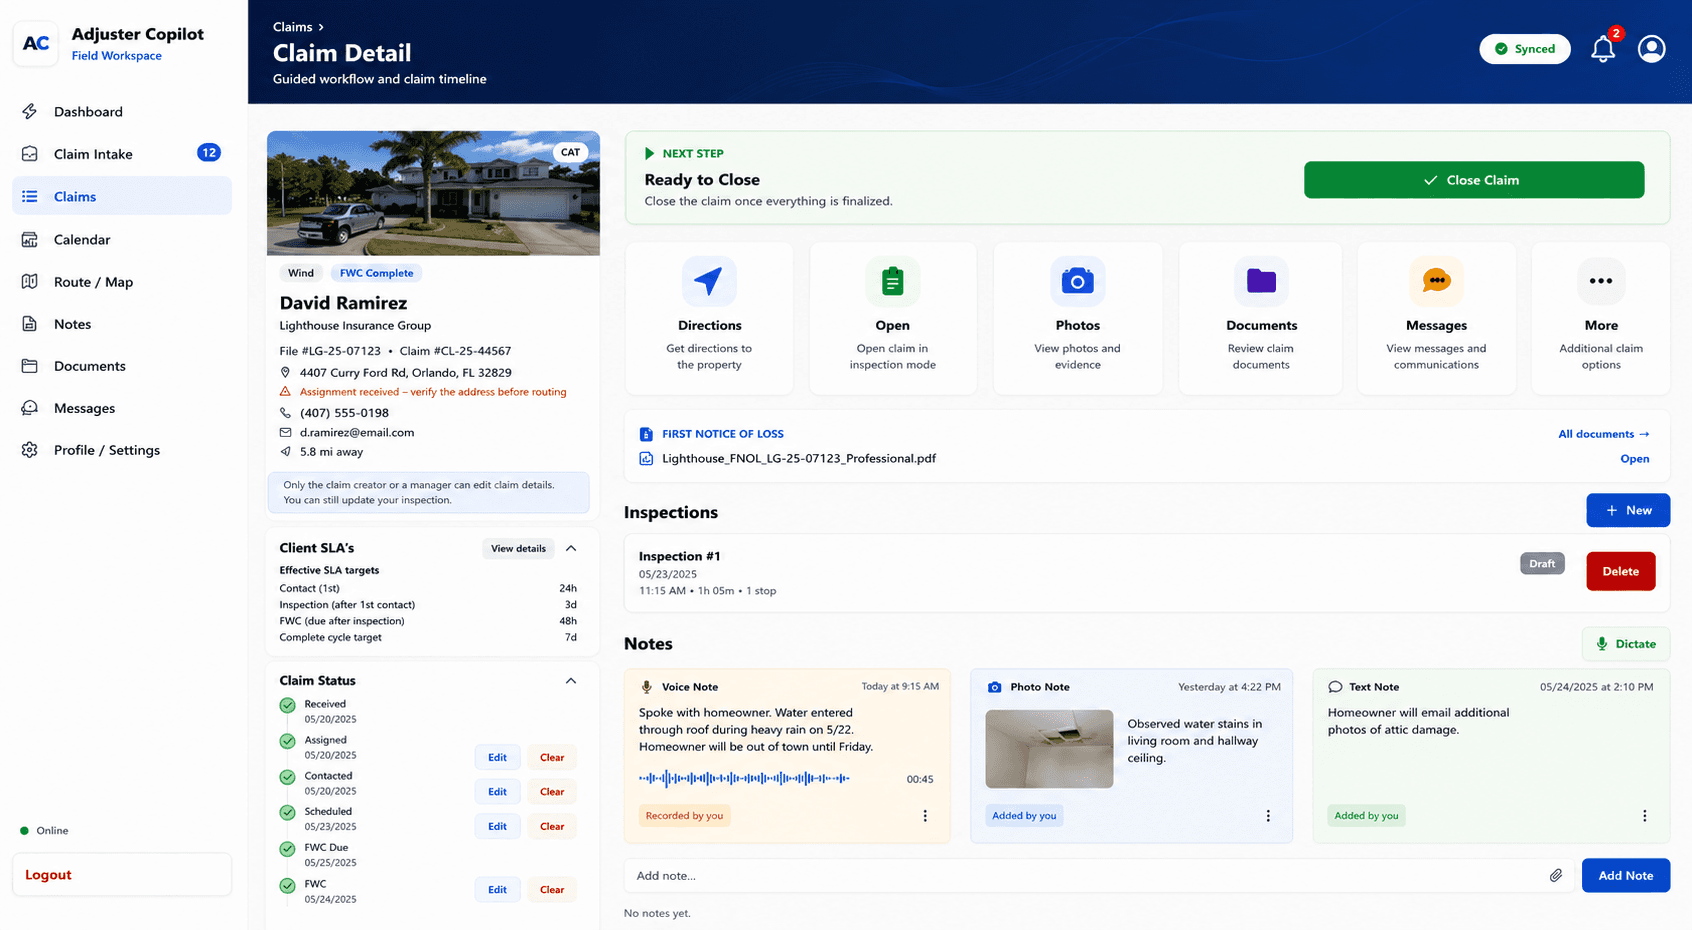Click the AC Adjuster Copilot logo

[x=36, y=44]
